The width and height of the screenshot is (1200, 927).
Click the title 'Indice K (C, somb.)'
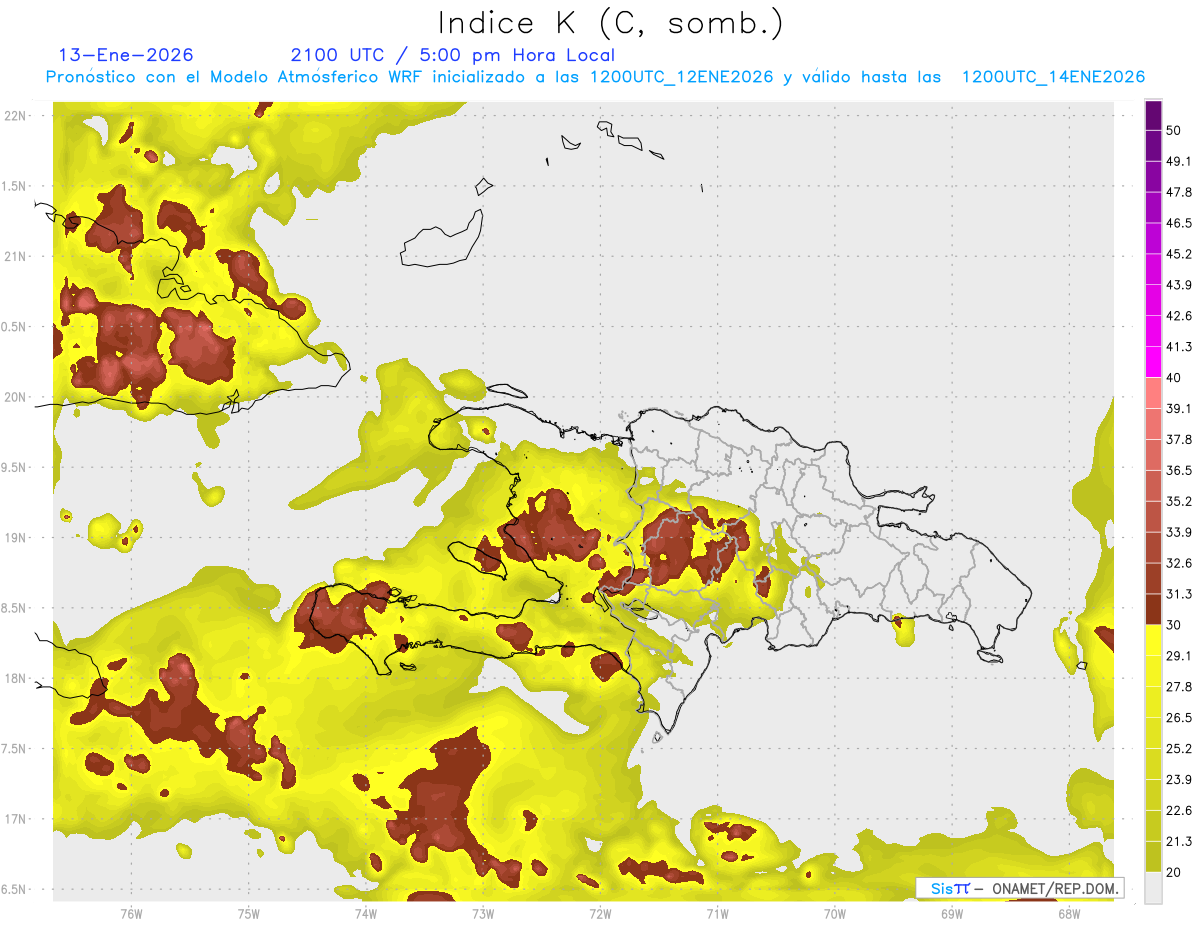pyautogui.click(x=610, y=23)
